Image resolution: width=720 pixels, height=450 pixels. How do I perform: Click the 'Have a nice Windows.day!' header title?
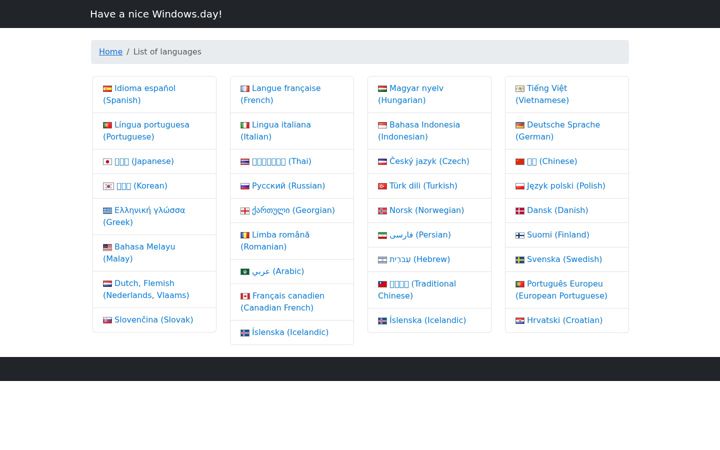tap(156, 14)
